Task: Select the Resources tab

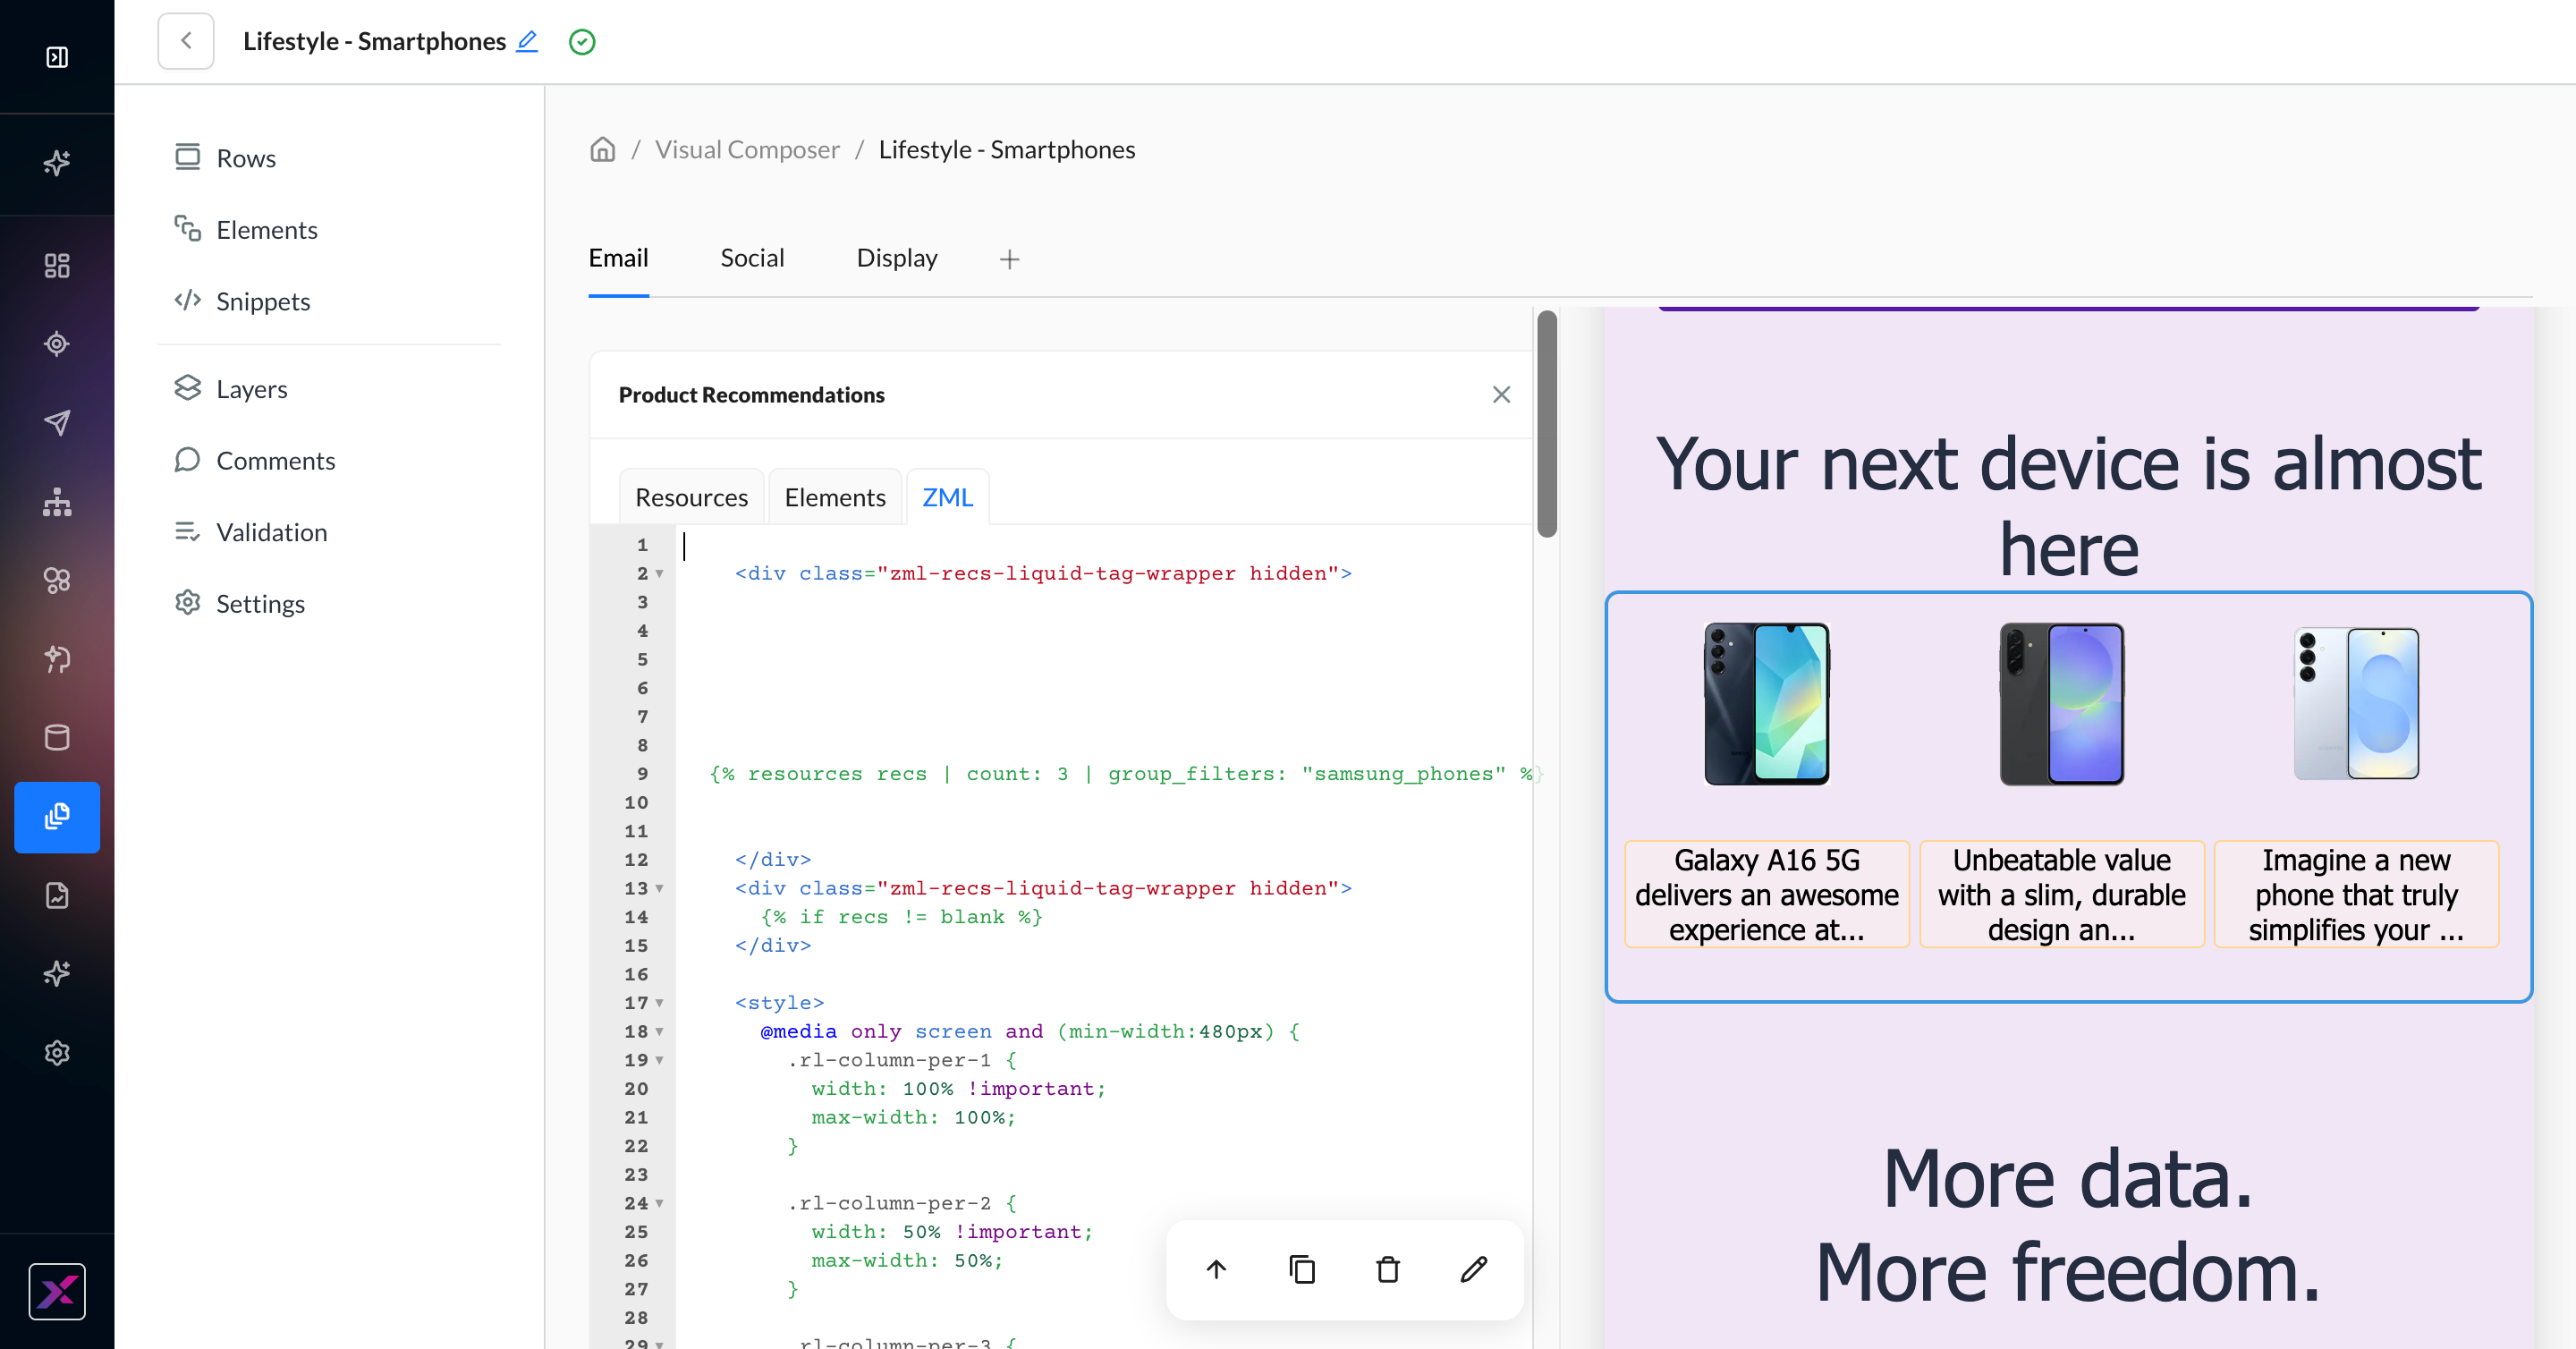Action: coord(691,497)
